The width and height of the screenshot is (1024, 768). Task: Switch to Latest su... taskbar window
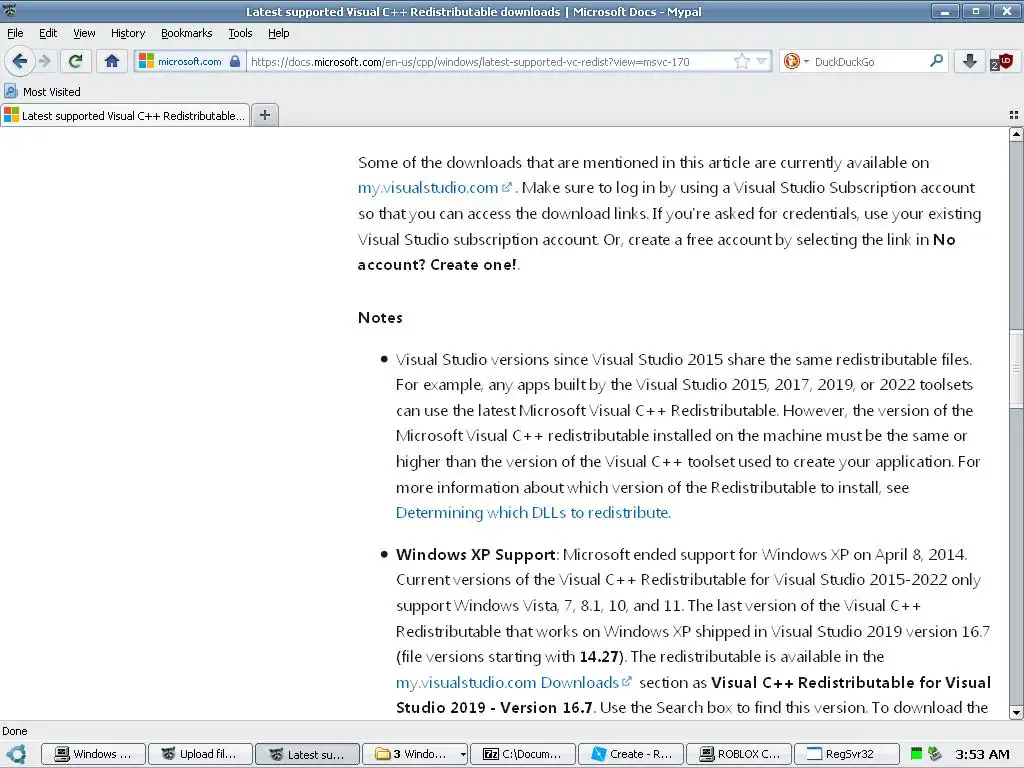pos(307,754)
